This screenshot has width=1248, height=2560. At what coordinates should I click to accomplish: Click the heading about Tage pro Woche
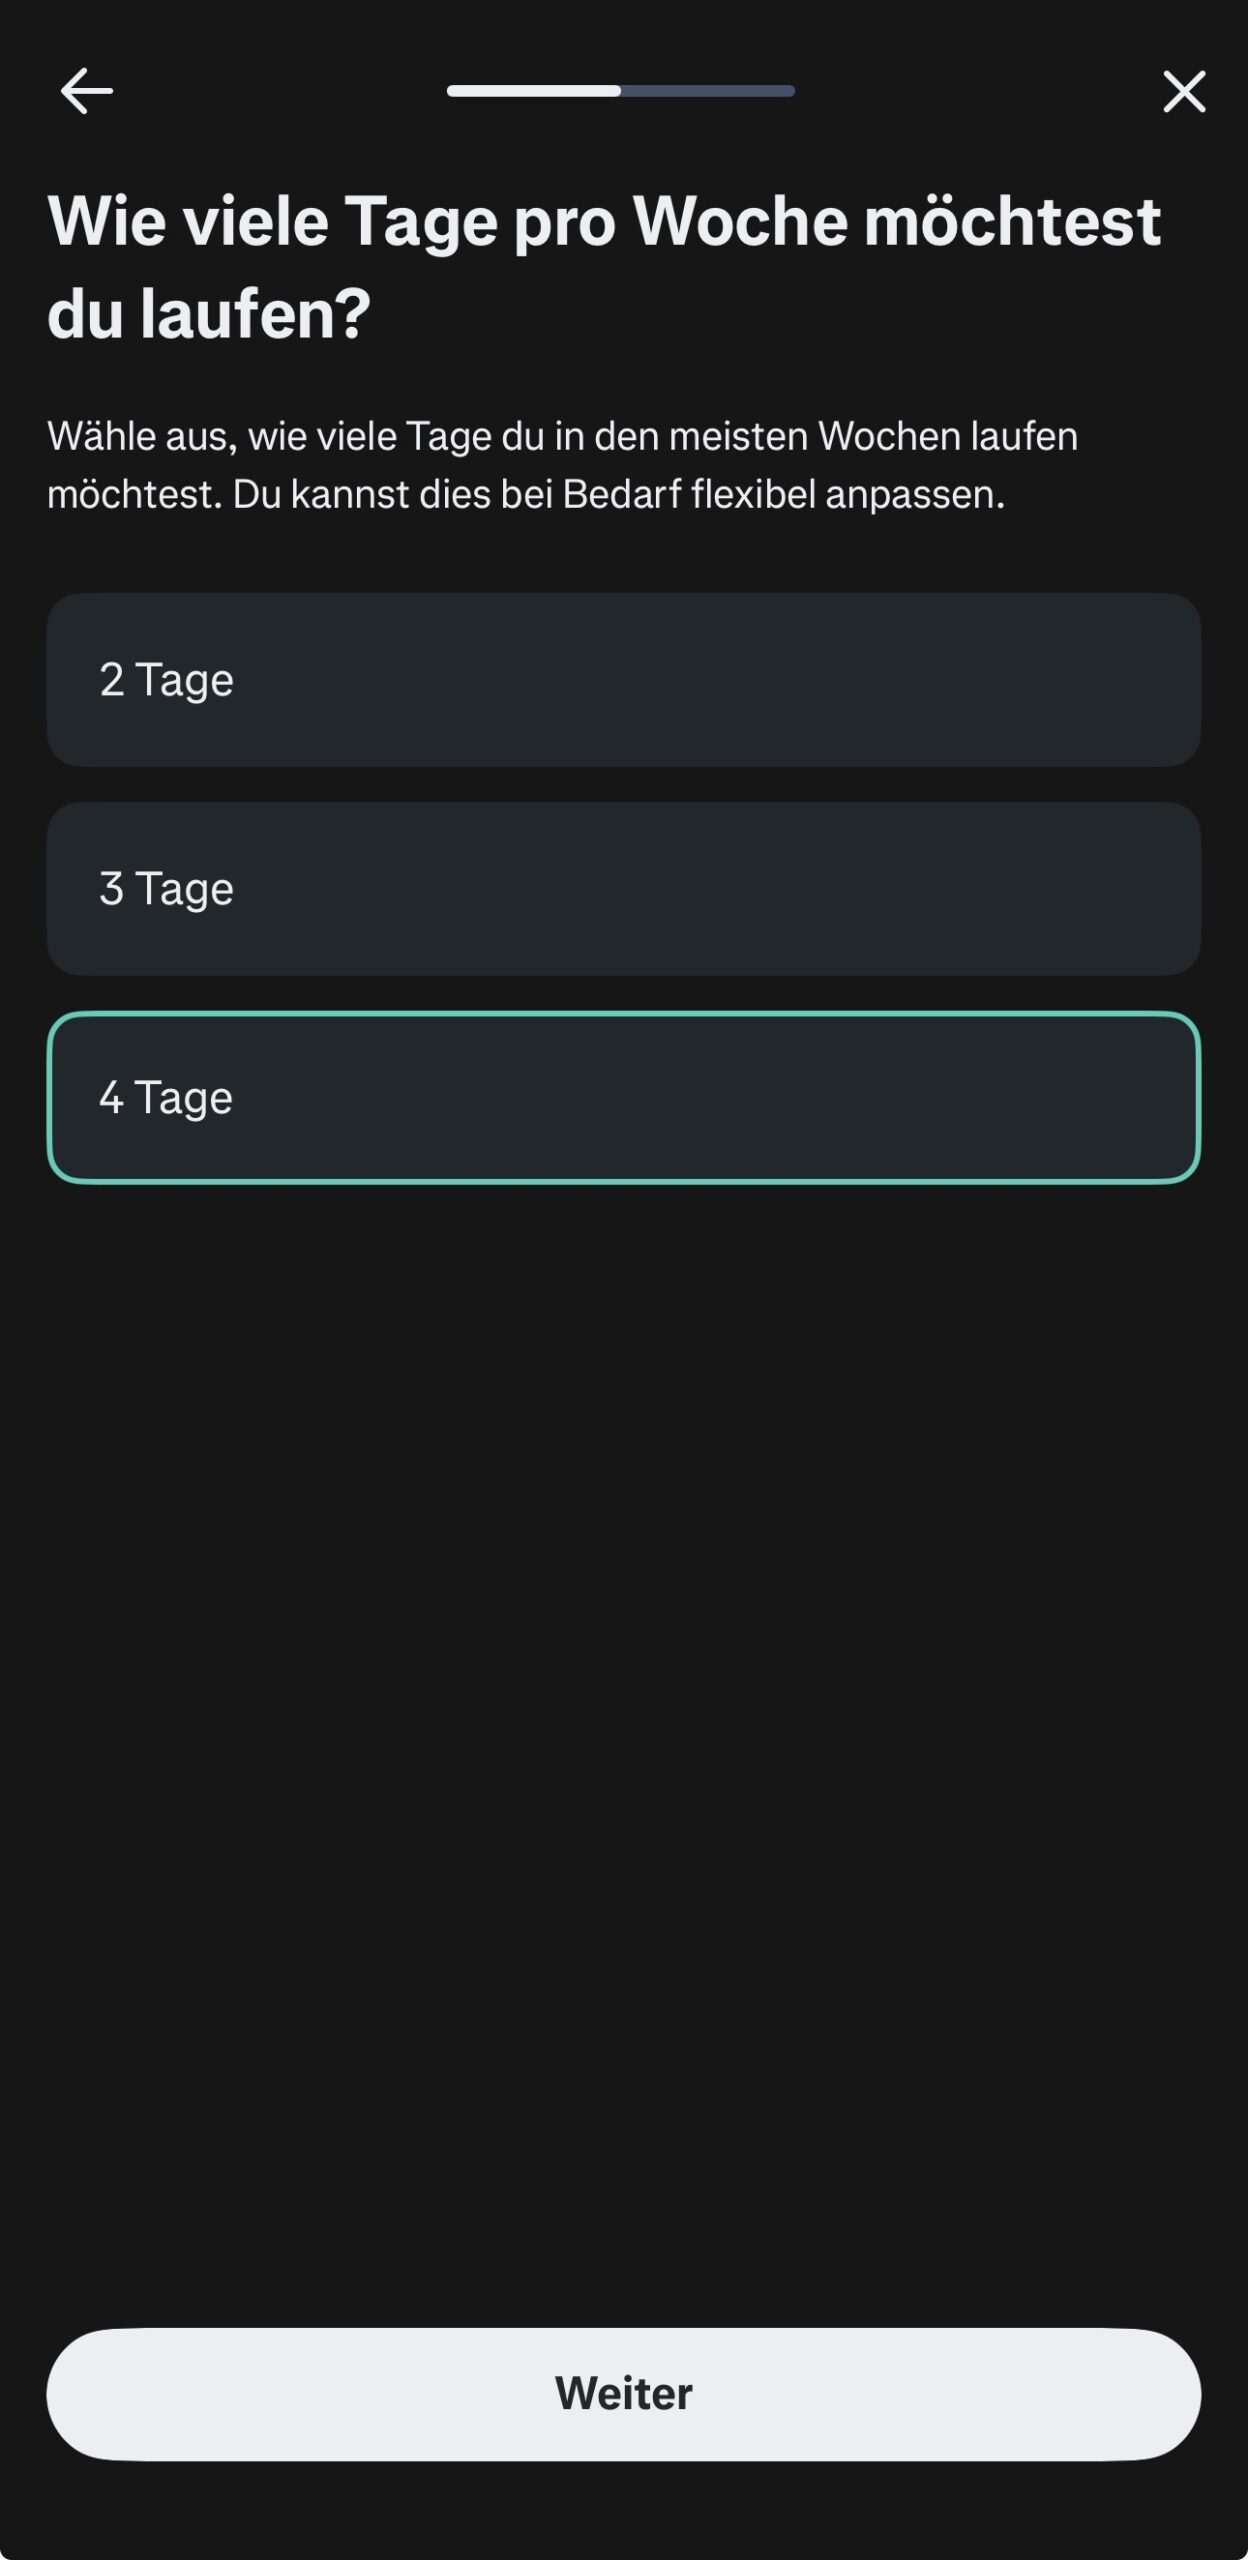coord(604,266)
